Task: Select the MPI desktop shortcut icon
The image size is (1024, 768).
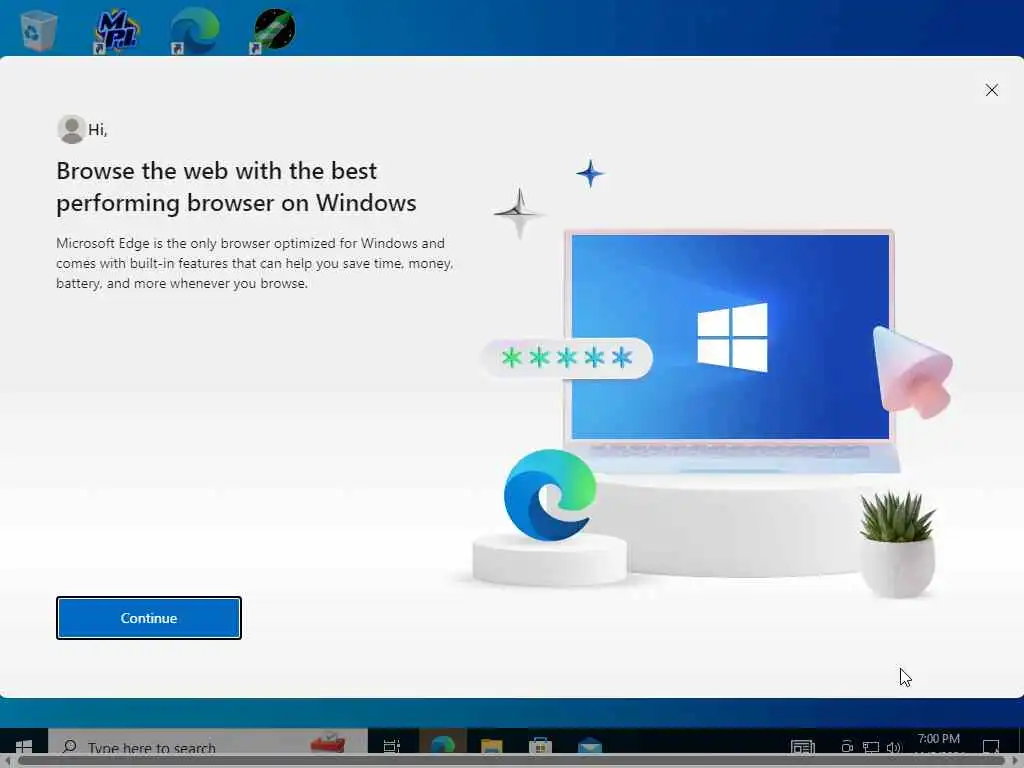Action: [116, 30]
